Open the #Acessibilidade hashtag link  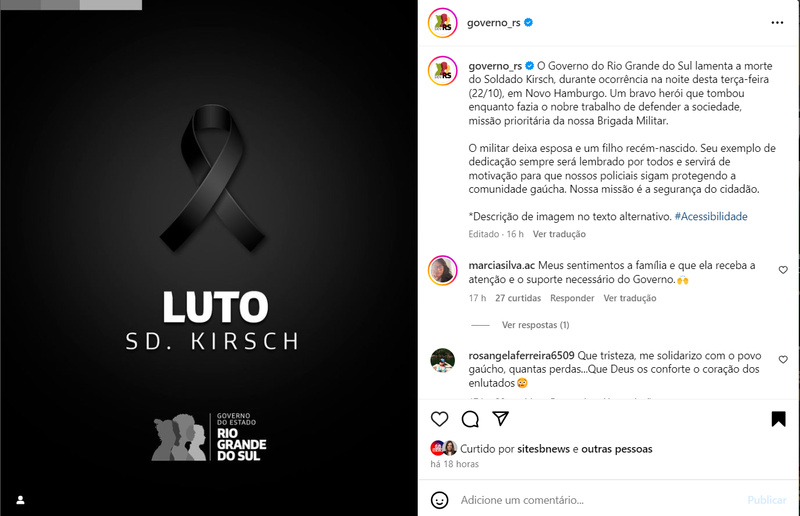[711, 216]
